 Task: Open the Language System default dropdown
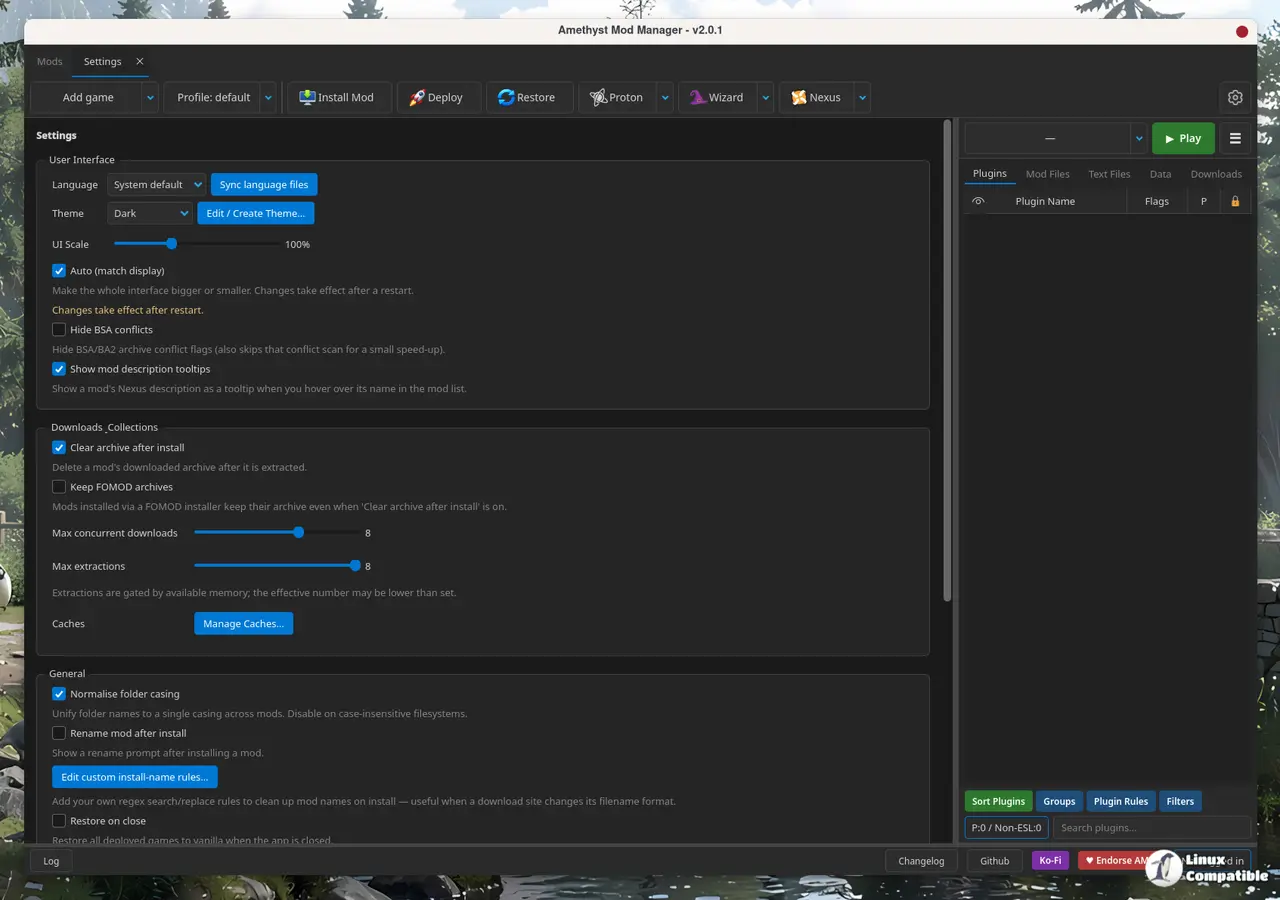tap(156, 185)
